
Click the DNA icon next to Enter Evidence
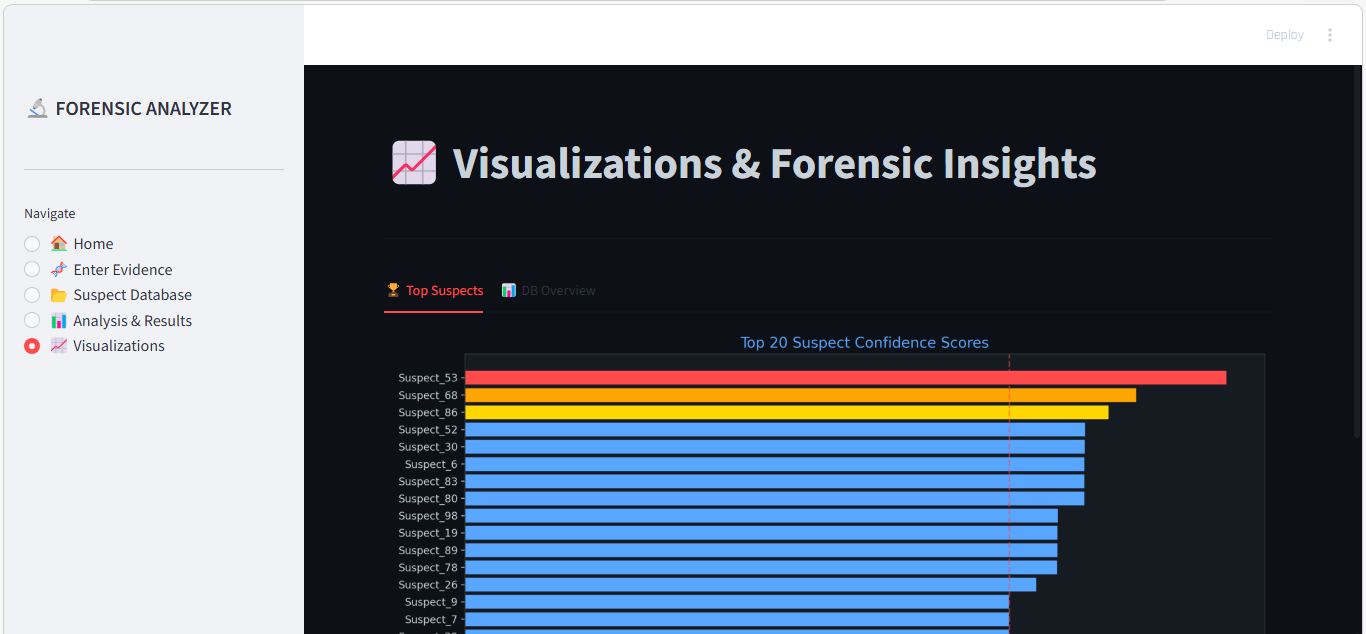[59, 270]
